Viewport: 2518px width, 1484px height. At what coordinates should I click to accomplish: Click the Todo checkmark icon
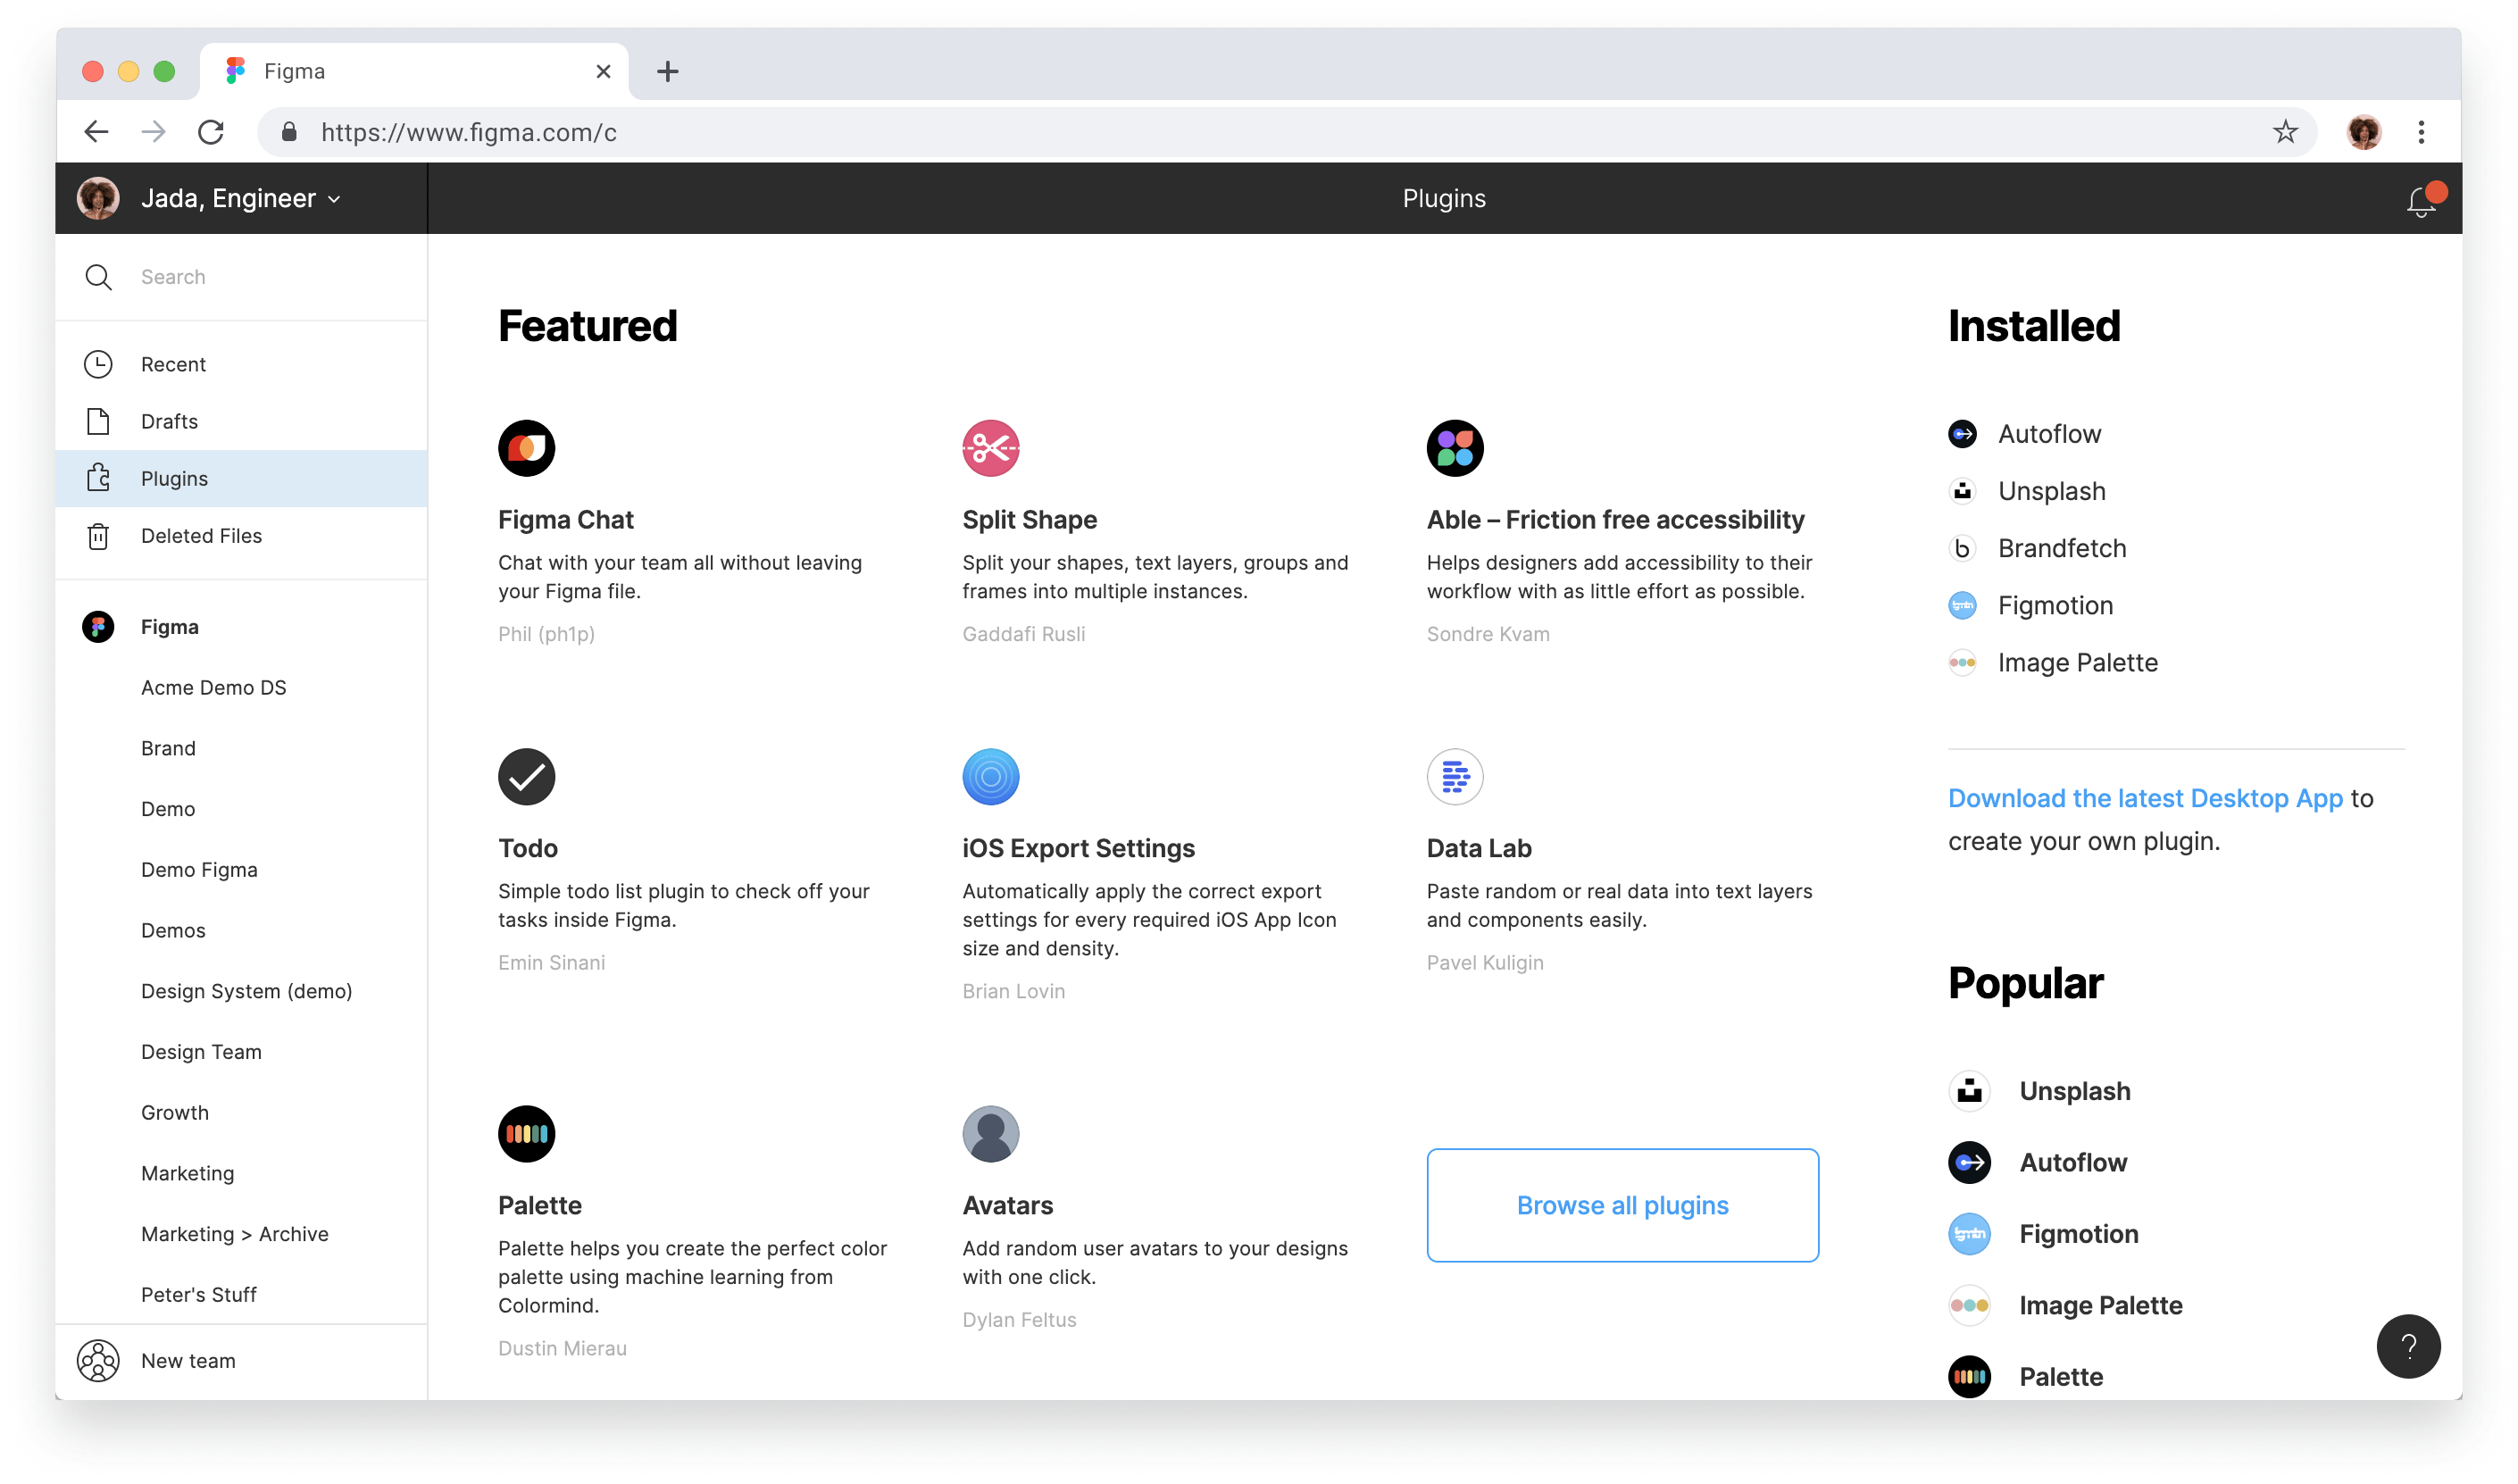527,776
